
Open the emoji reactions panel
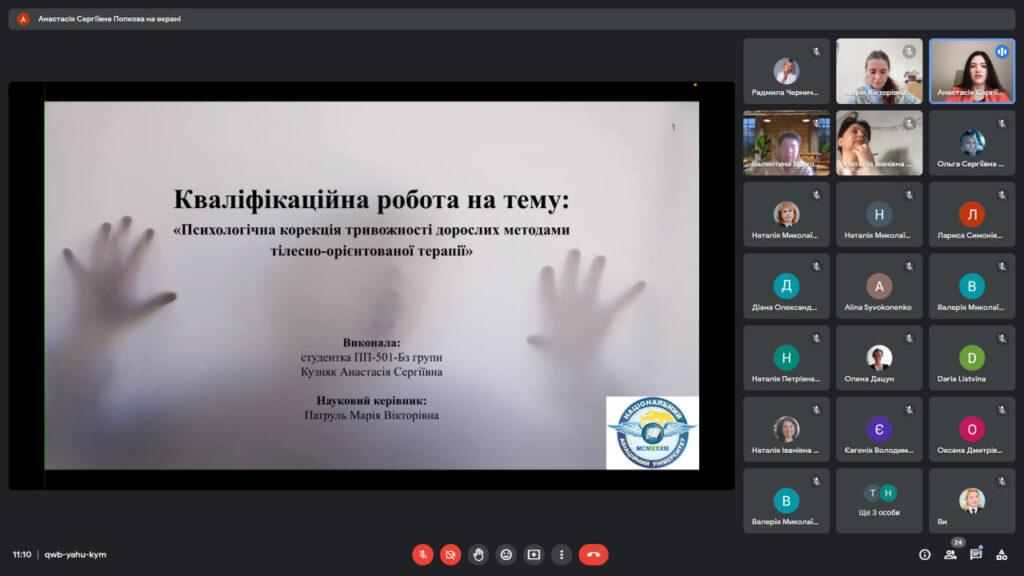507,554
